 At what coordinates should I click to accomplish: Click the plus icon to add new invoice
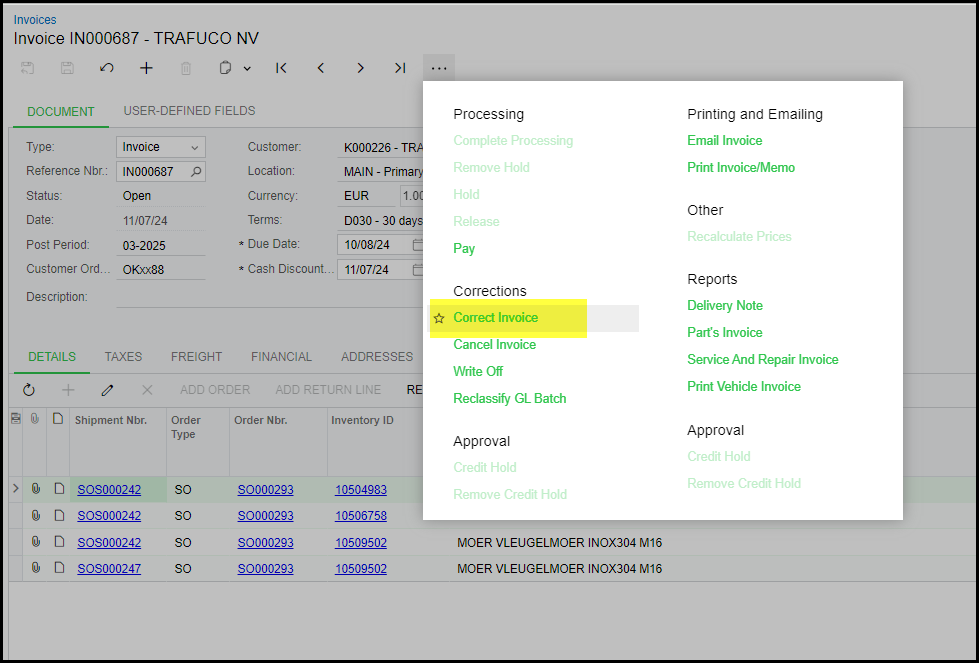146,68
